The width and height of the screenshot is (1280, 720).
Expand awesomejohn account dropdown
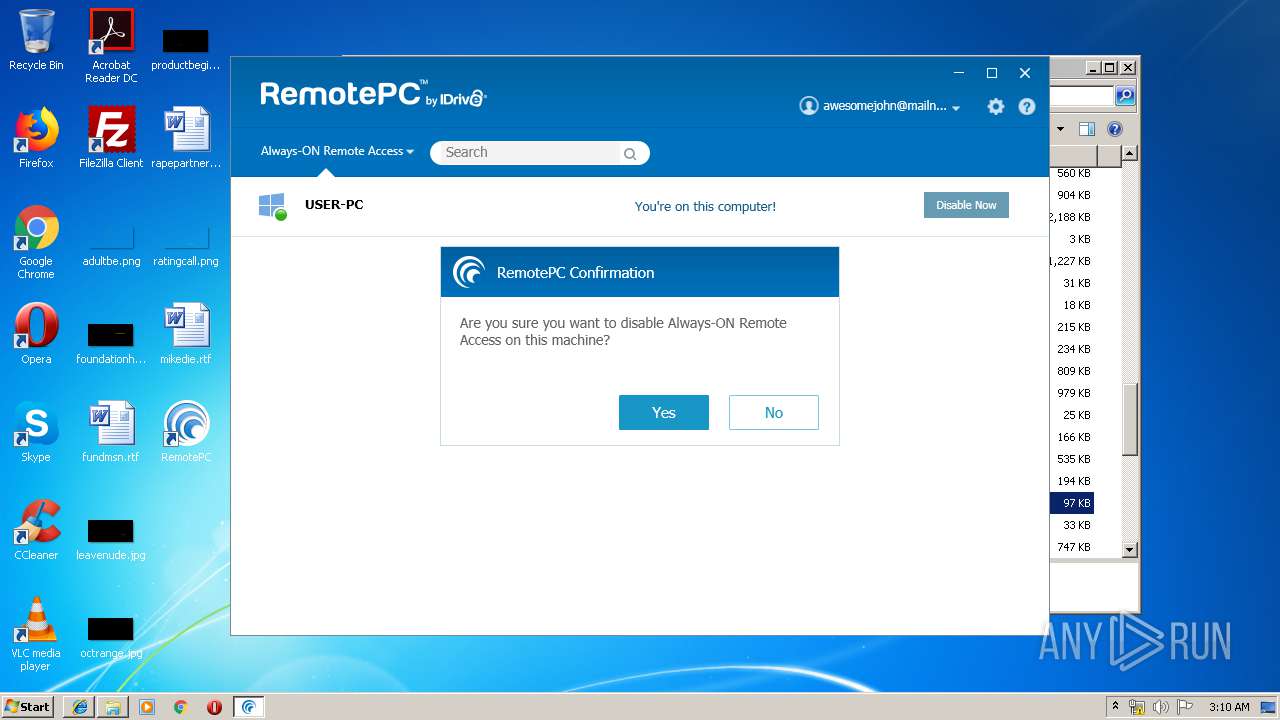click(x=956, y=108)
